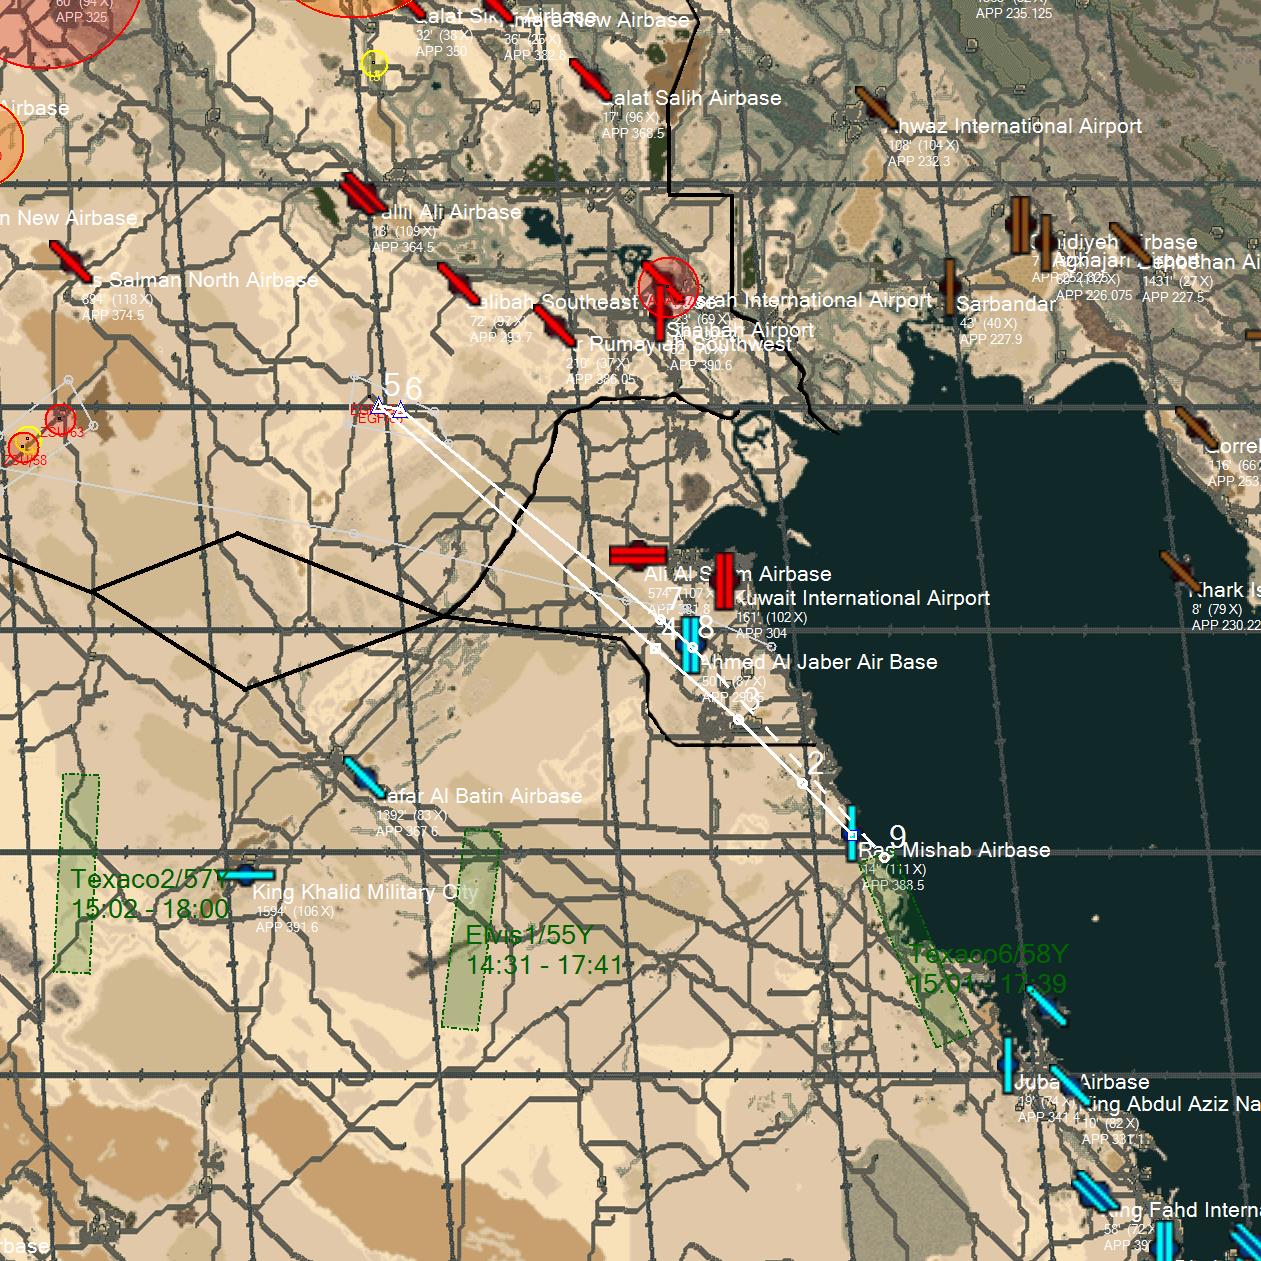This screenshot has height=1261, width=1261.
Task: Click waypoint 6 blue triangle marker
Action: tap(400, 410)
